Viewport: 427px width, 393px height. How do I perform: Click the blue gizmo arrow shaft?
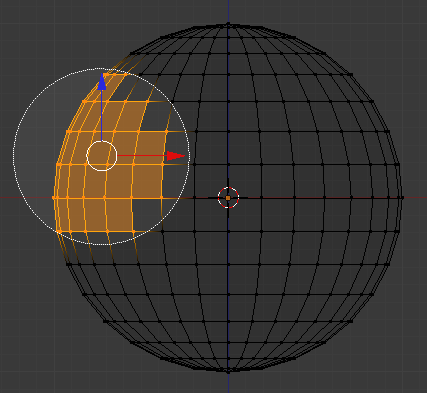coord(102,115)
